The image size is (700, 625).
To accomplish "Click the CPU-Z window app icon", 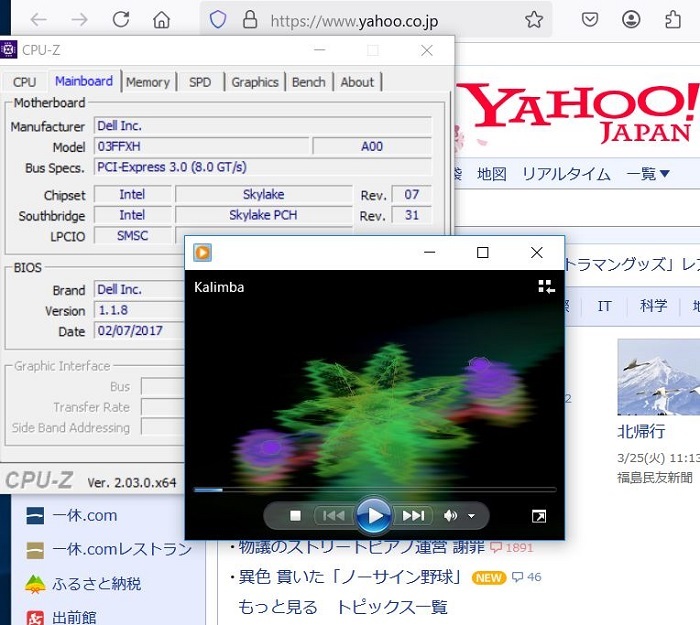I will coord(8,50).
